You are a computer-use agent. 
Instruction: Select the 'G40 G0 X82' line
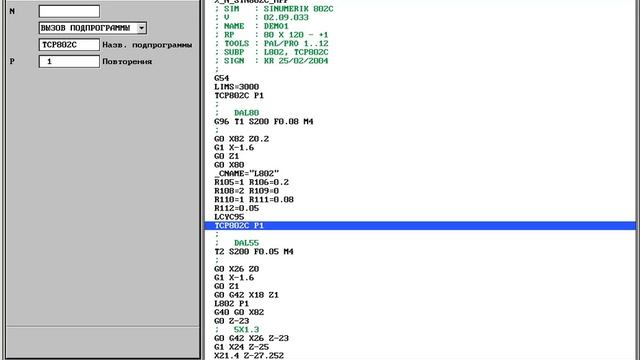pos(239,312)
